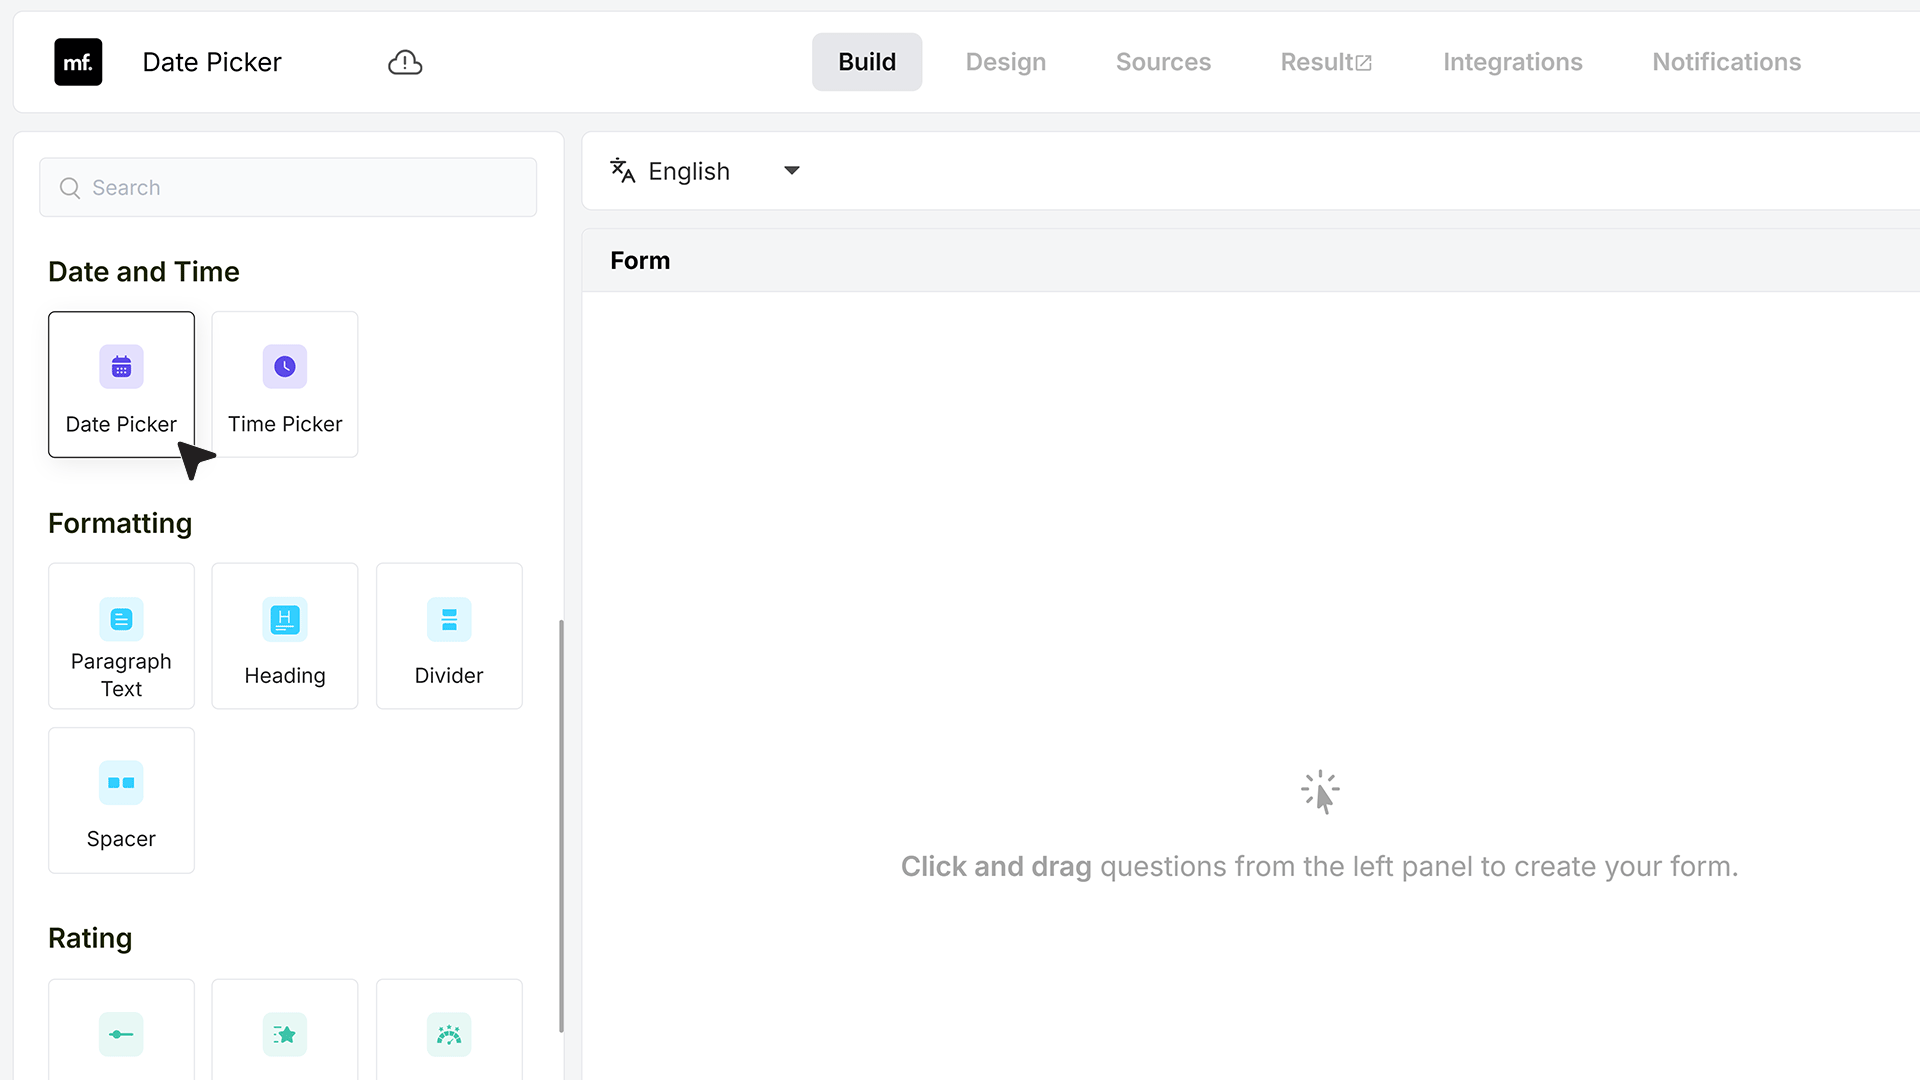Image resolution: width=1920 pixels, height=1080 pixels.
Task: Switch to the Design tab
Action: [1006, 62]
